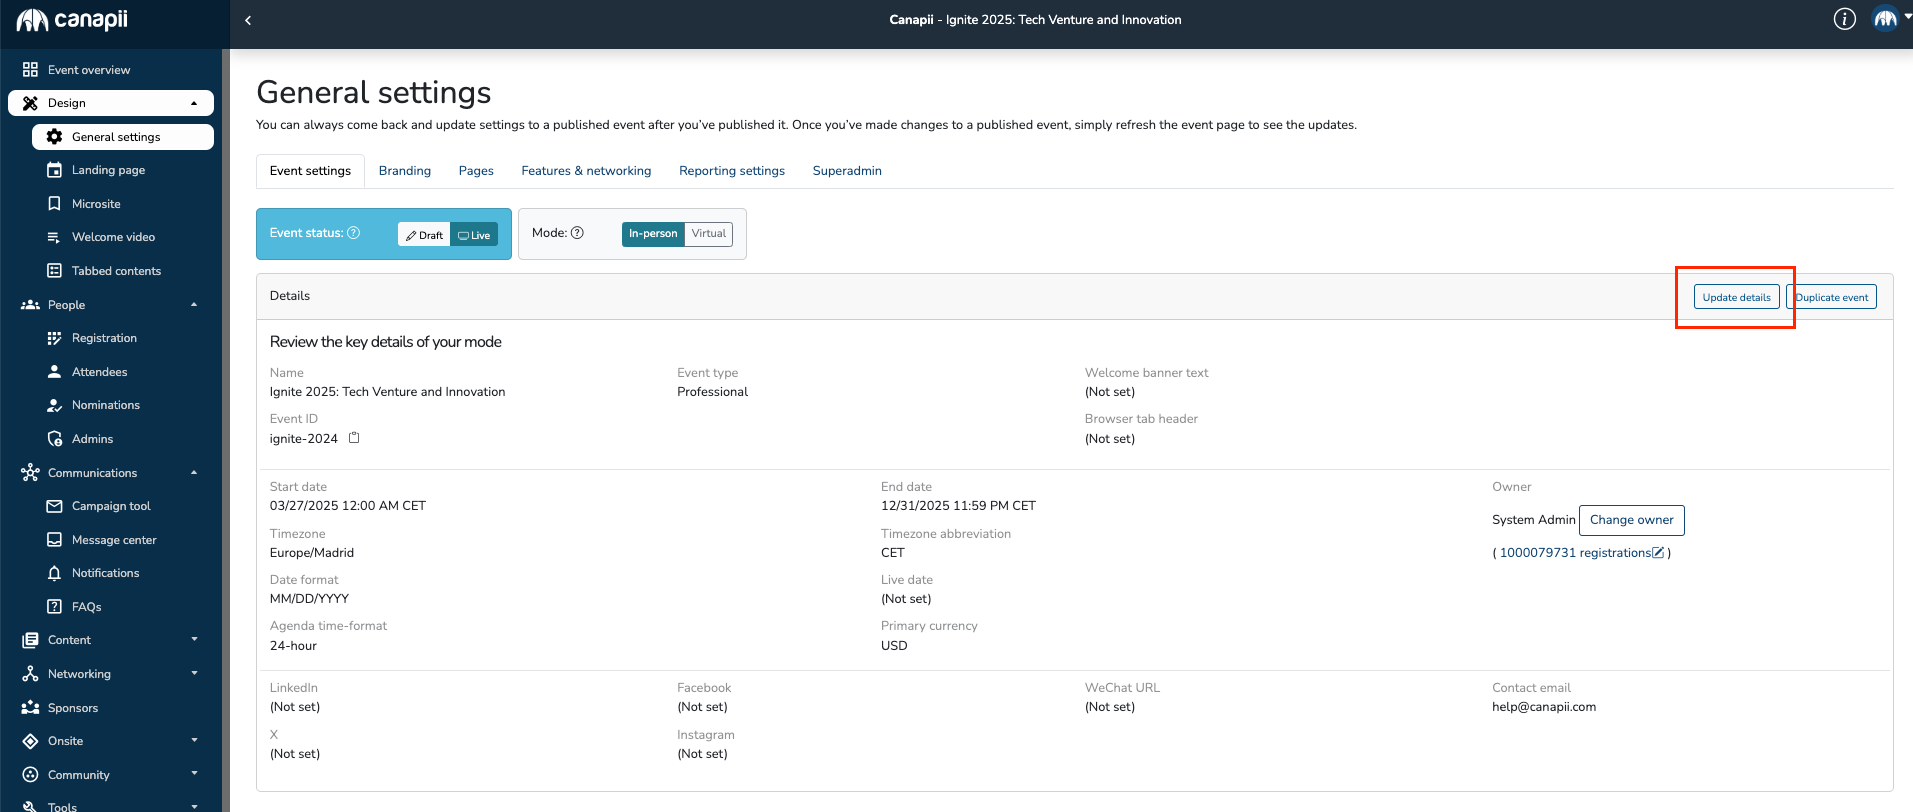Click the Canapii logo
Viewport: 1913px width, 812px height.
tap(72, 20)
